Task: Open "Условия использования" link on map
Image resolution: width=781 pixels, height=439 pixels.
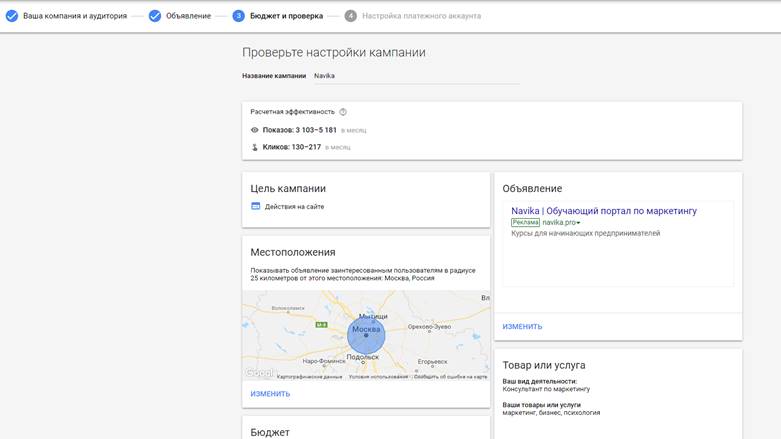Action: pos(378,377)
